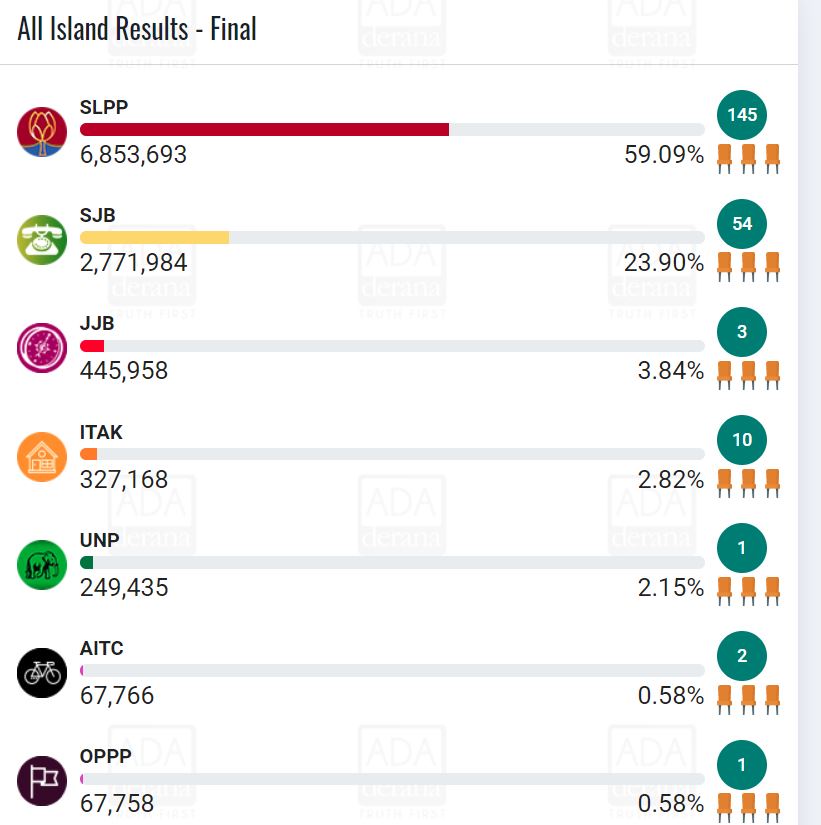Click the JJB vote count 445,958
The image size is (821, 825).
coord(124,371)
